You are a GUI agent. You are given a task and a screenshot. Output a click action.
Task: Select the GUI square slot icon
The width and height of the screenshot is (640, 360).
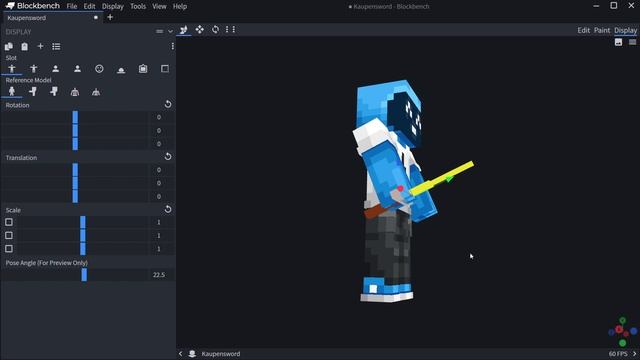pos(165,69)
